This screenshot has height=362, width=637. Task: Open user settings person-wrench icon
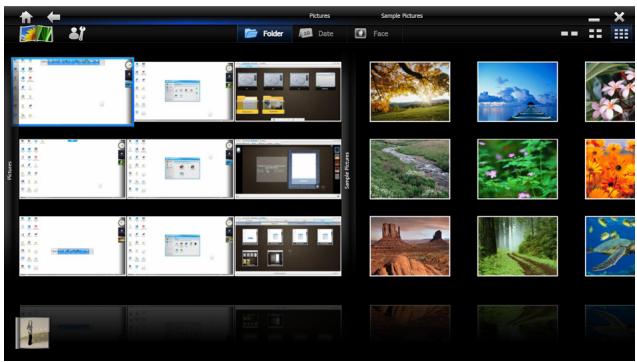(77, 33)
